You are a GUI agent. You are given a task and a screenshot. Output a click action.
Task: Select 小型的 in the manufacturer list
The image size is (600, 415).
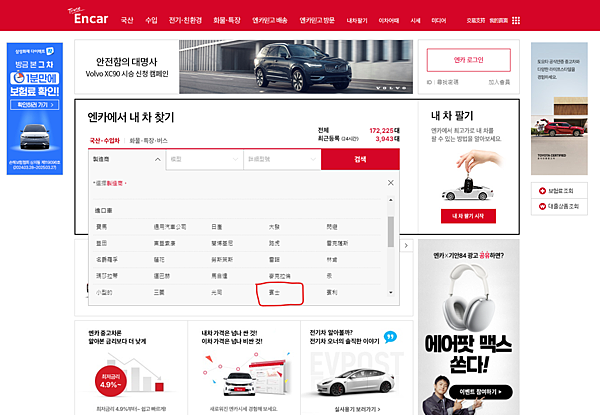pos(104,293)
